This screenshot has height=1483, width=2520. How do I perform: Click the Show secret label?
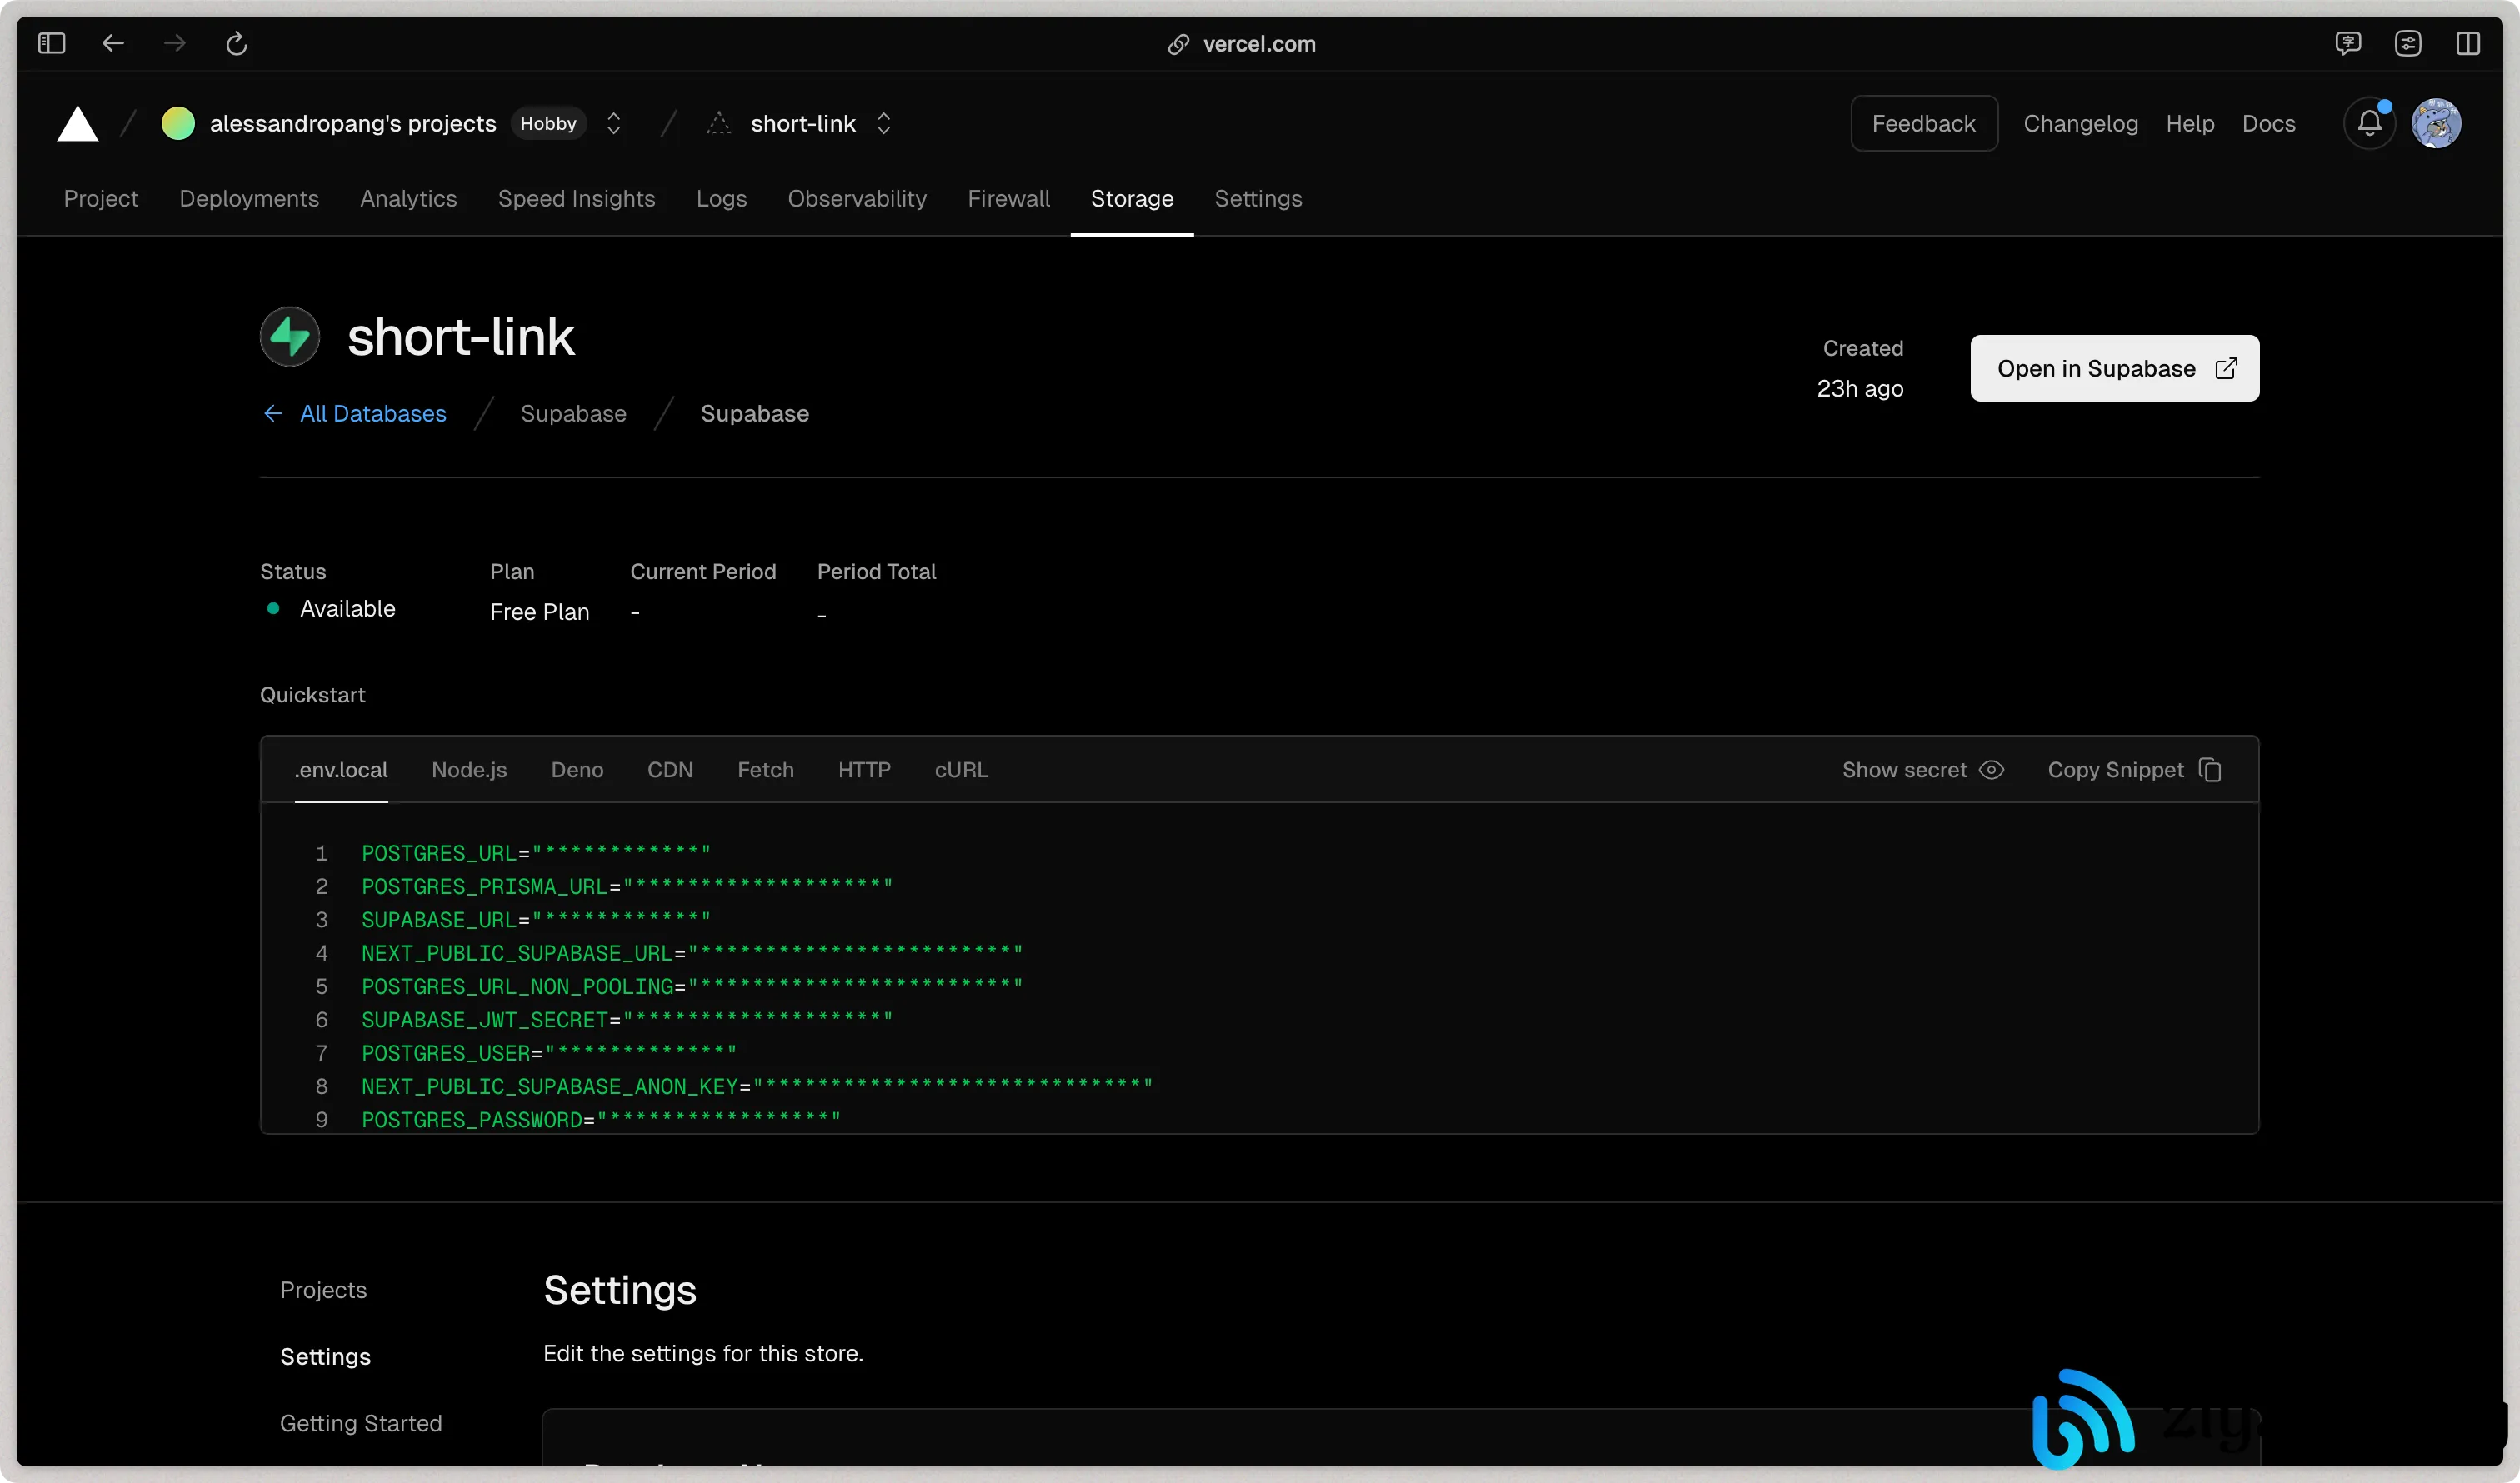(1904, 770)
